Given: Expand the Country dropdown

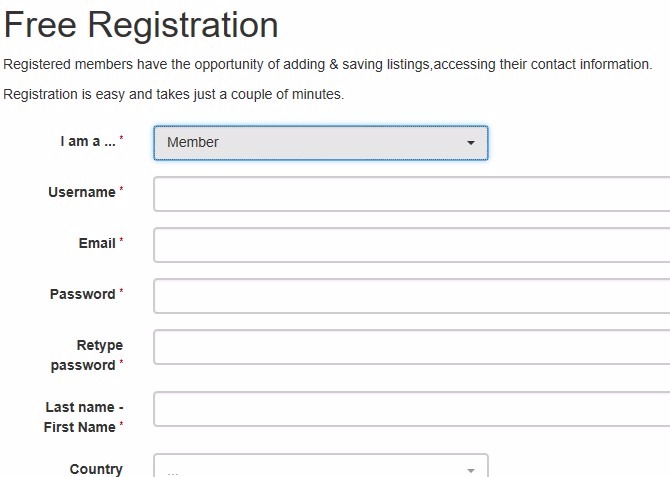Looking at the screenshot, I should pyautogui.click(x=320, y=468).
